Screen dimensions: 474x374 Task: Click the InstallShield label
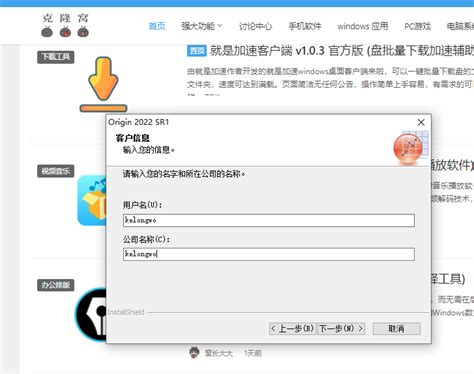(126, 312)
